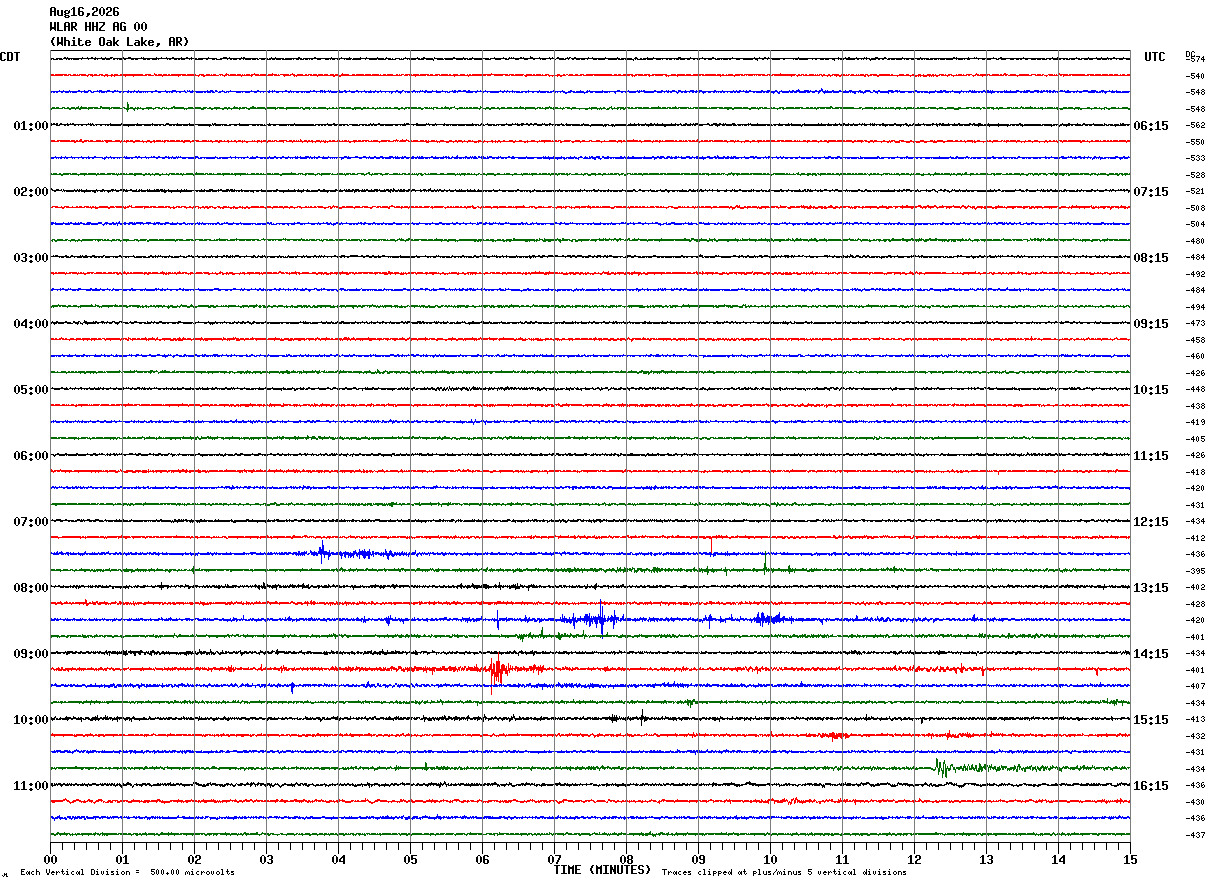The width and height of the screenshot is (1210, 886).
Task: Select the 04:00 CDT row label
Action: coord(31,324)
